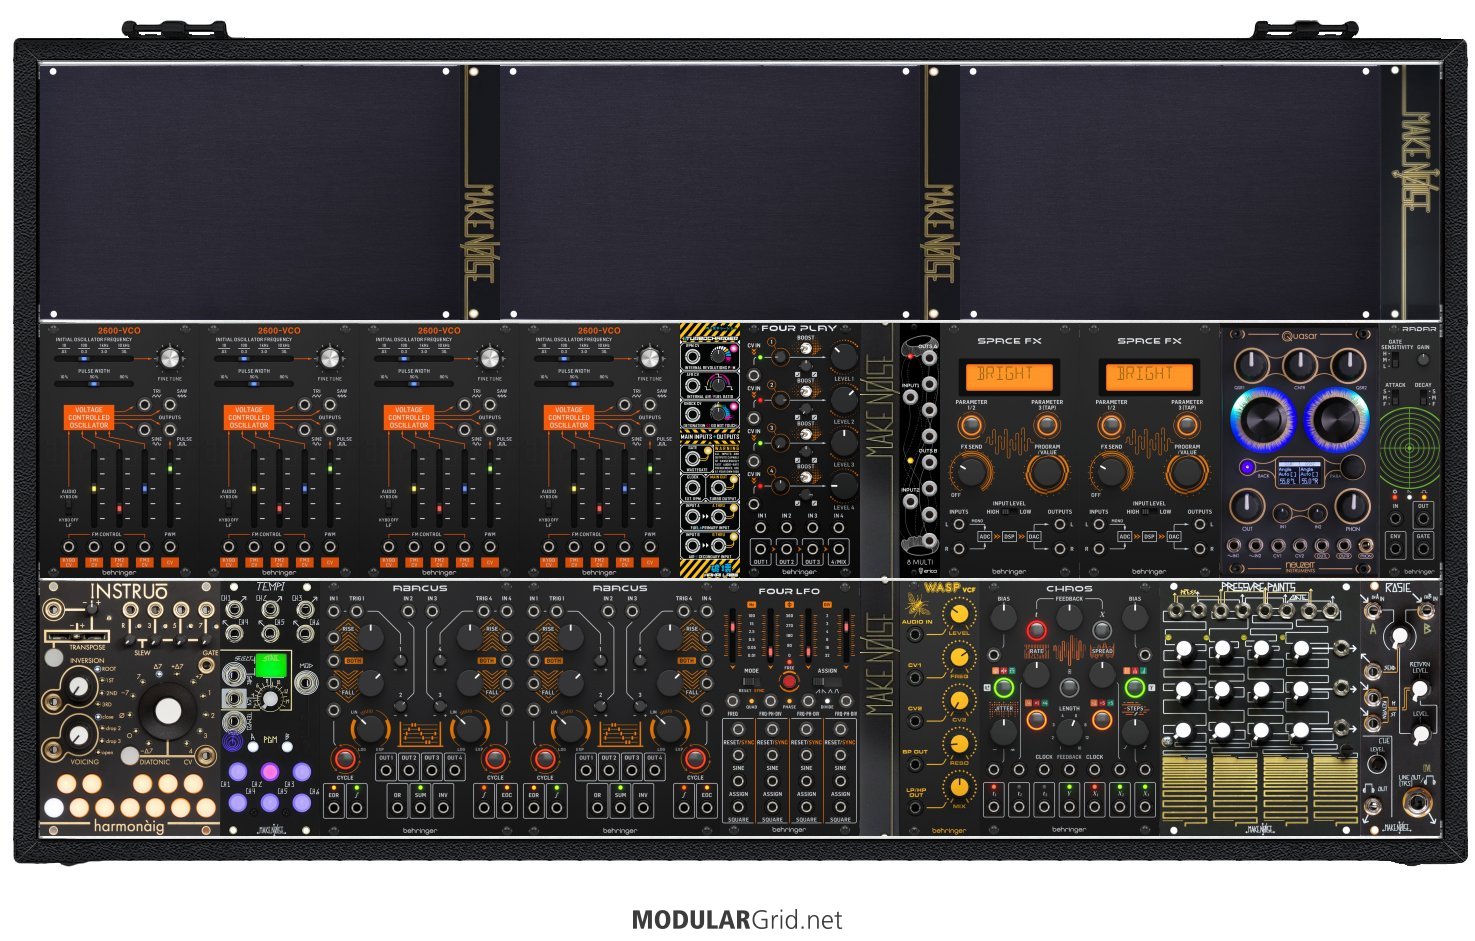This screenshot has height=941, width=1475.
Task: Flip the Assign switch on Four LFO
Action: click(827, 682)
